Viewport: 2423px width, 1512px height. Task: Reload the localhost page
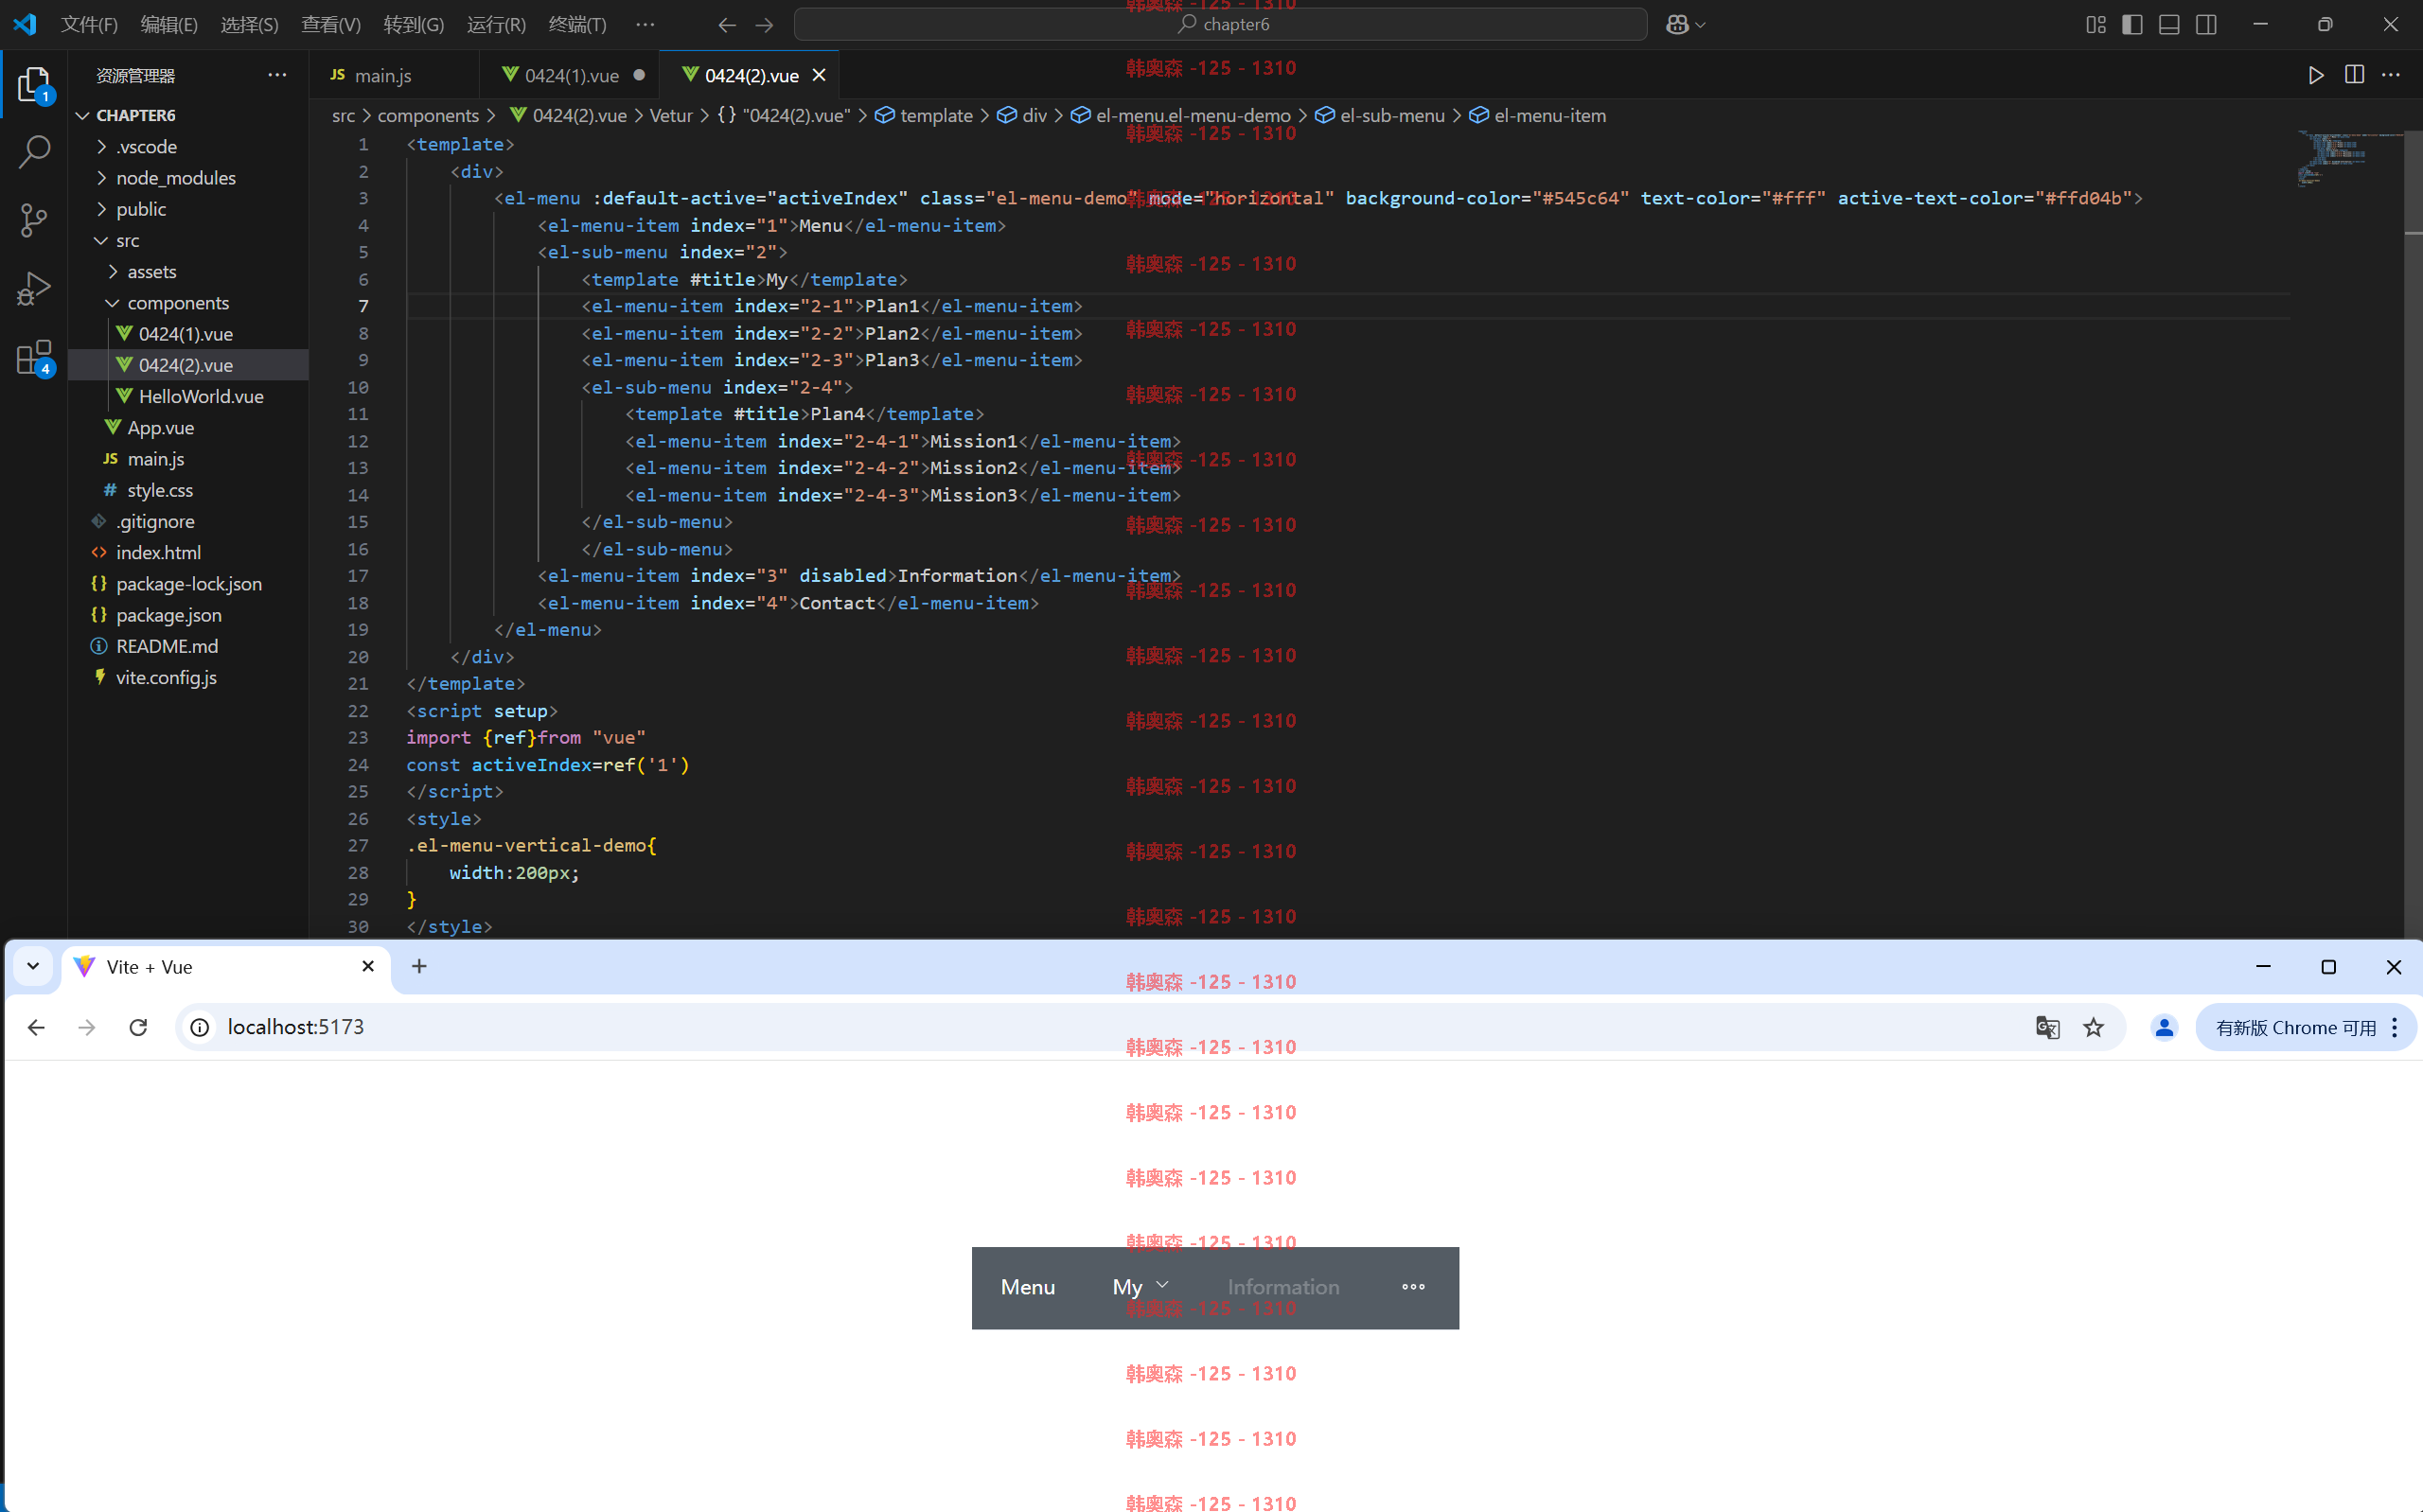point(138,1027)
